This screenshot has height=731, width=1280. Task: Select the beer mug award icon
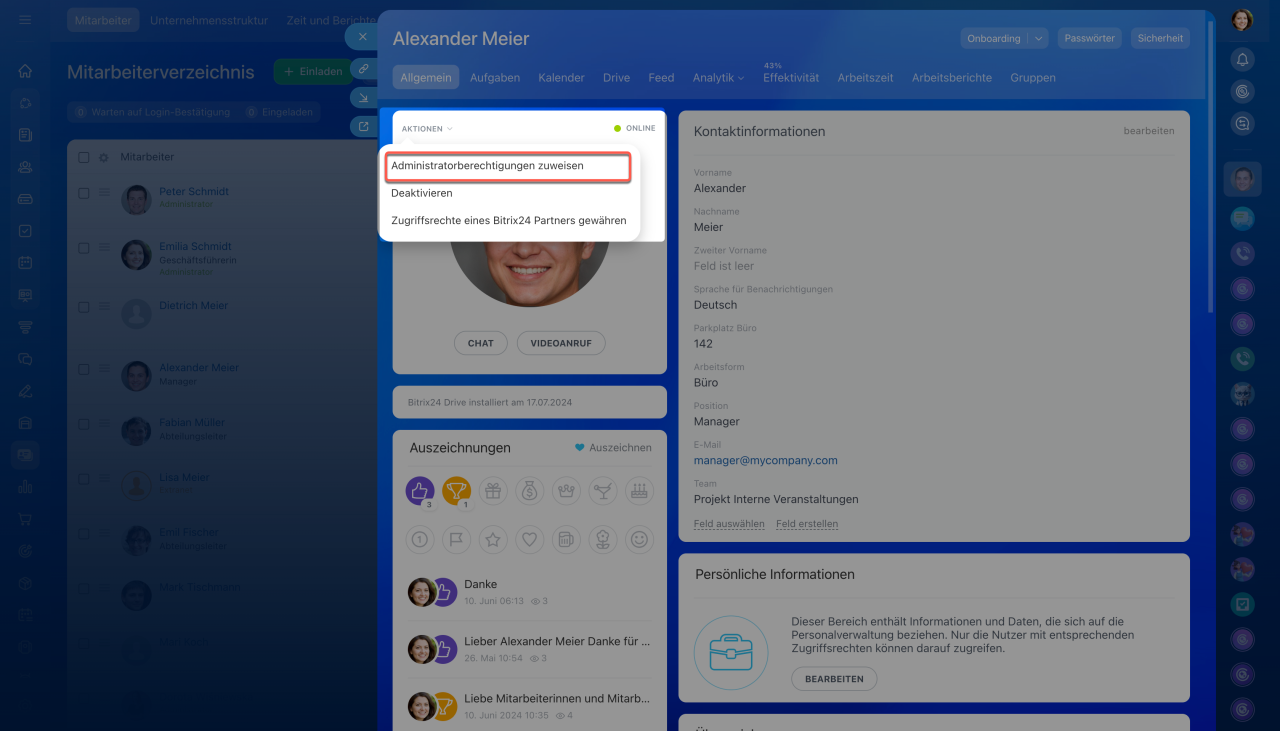pyautogui.click(x=566, y=539)
